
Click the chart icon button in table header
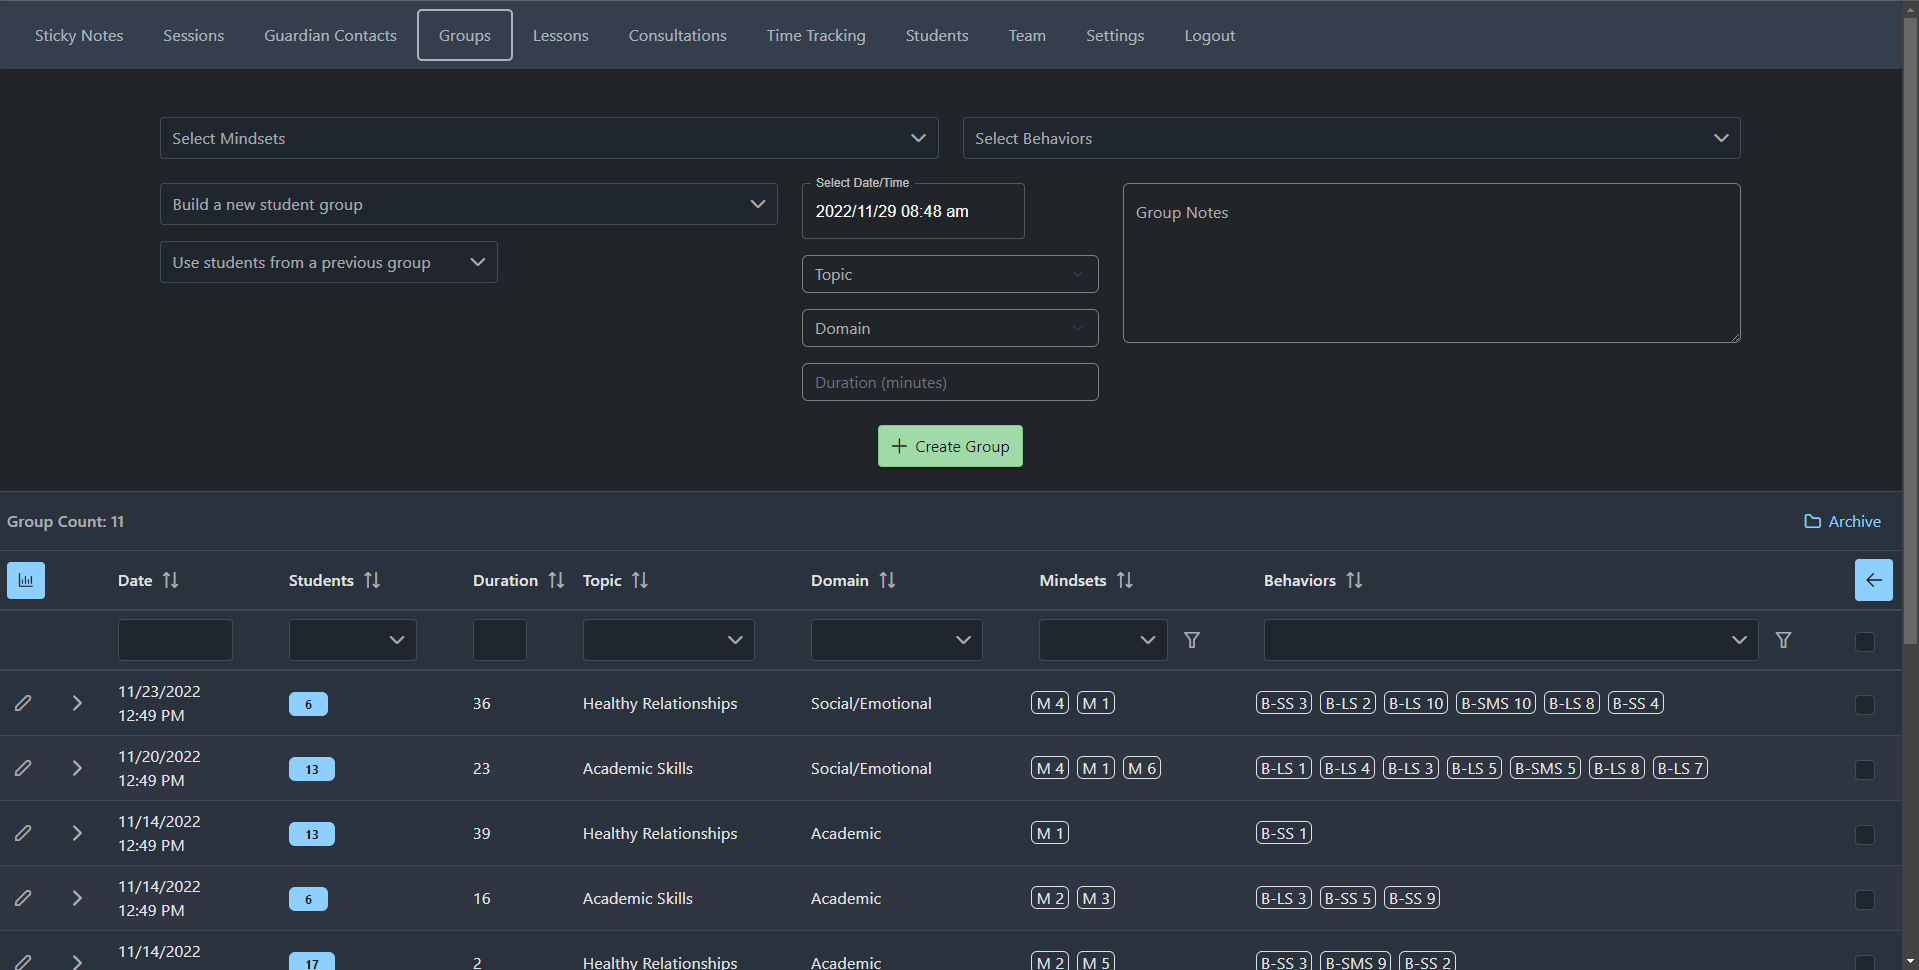pos(26,580)
